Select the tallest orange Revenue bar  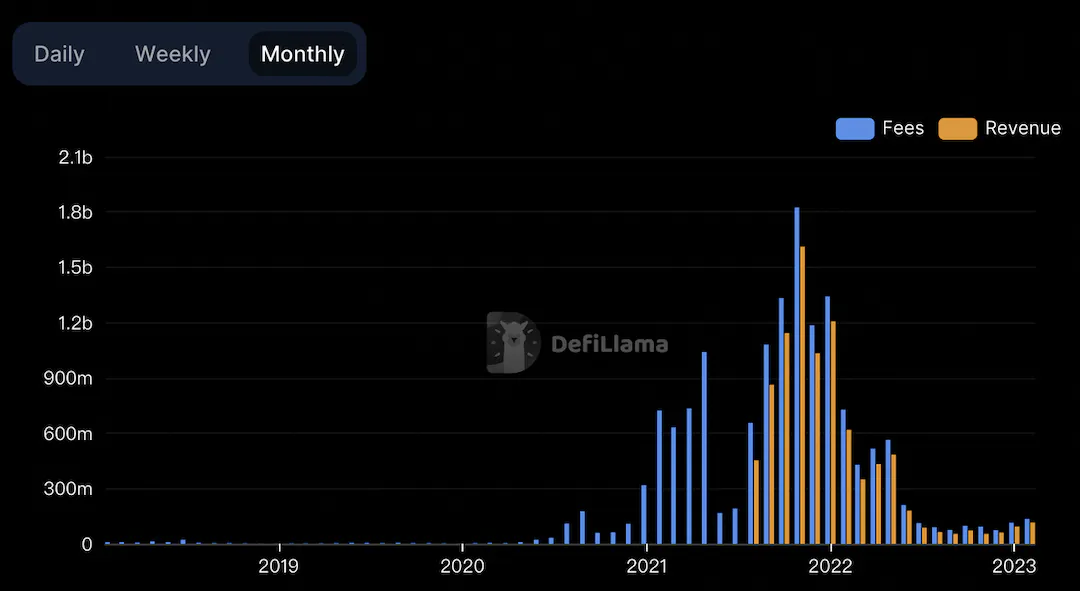click(x=802, y=395)
